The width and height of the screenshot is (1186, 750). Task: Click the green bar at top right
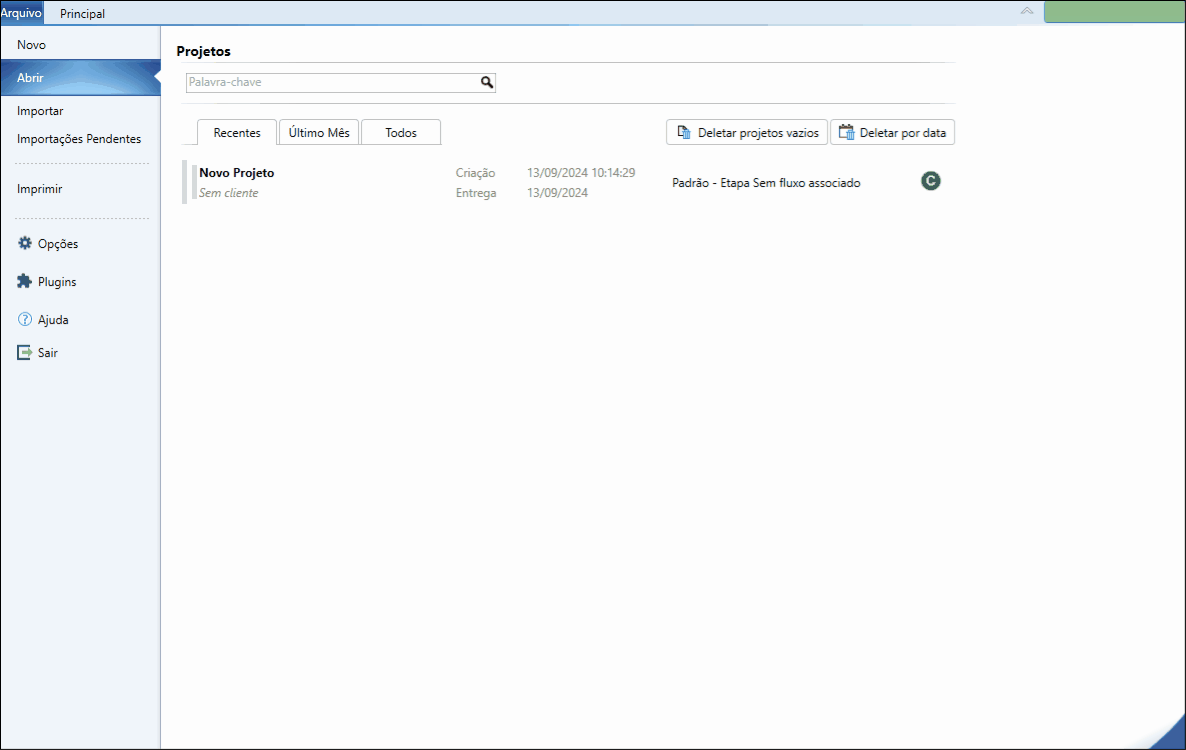coord(1114,11)
